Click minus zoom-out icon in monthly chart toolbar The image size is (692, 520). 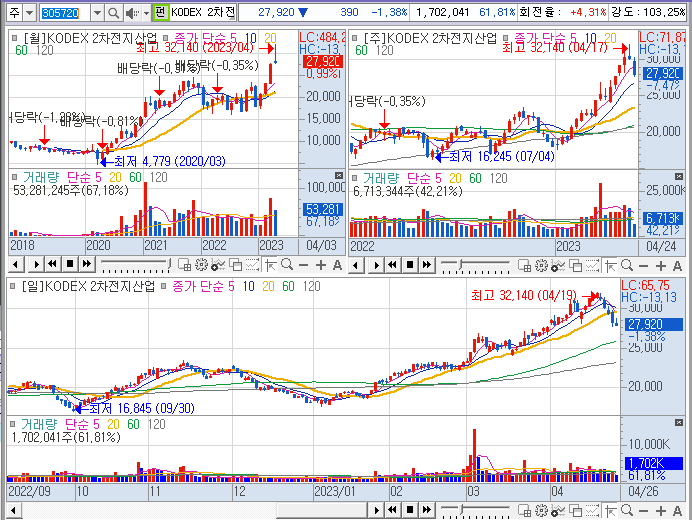tap(303, 265)
